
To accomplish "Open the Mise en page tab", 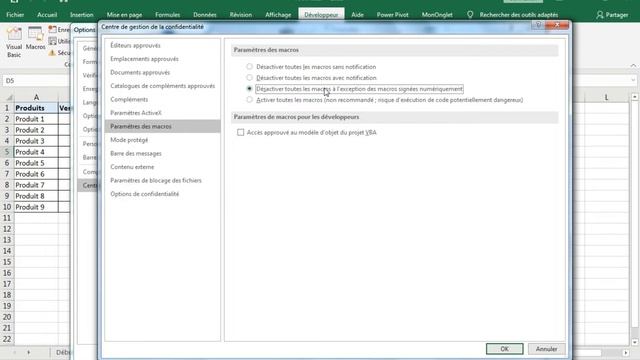I will click(x=124, y=15).
